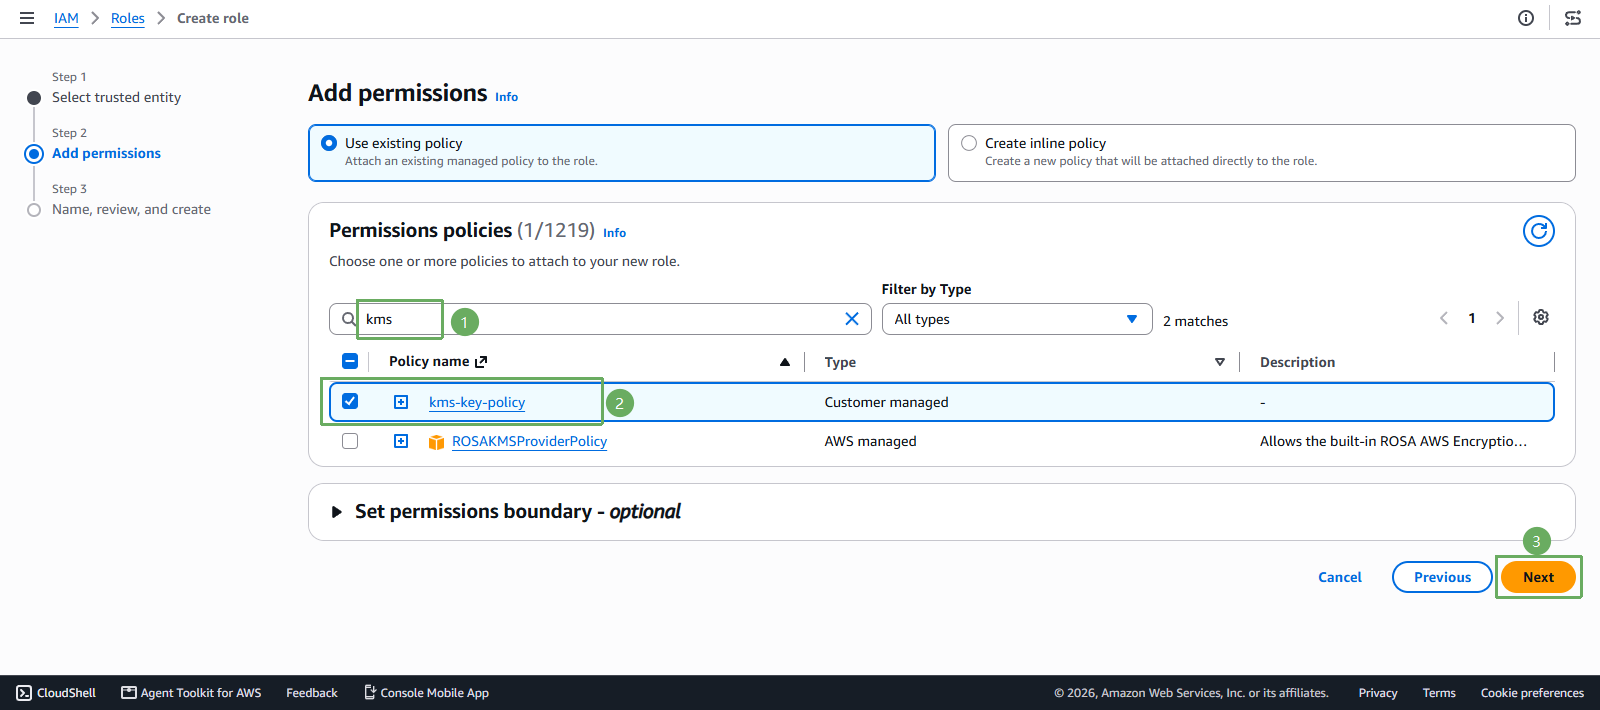1600x710 pixels.
Task: Click the ROSAKMSProviderPolicy orange cube icon
Action: [x=436, y=442]
